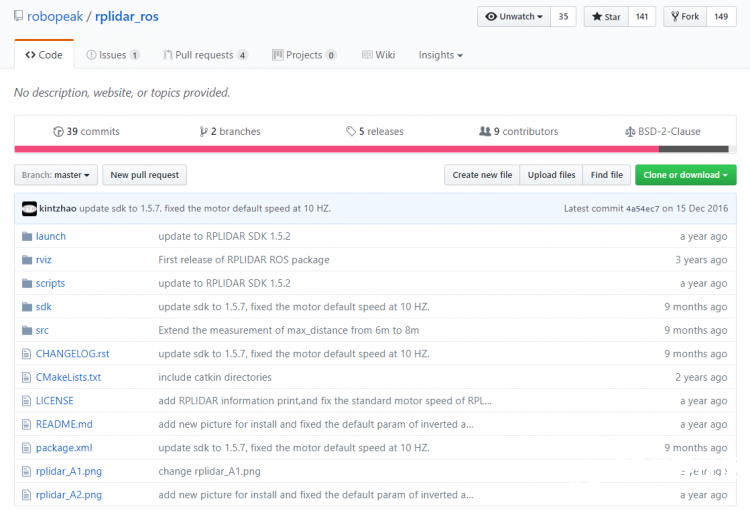This screenshot has width=750, height=511.
Task: Click kintzhao's avatar icon
Action: point(29,209)
